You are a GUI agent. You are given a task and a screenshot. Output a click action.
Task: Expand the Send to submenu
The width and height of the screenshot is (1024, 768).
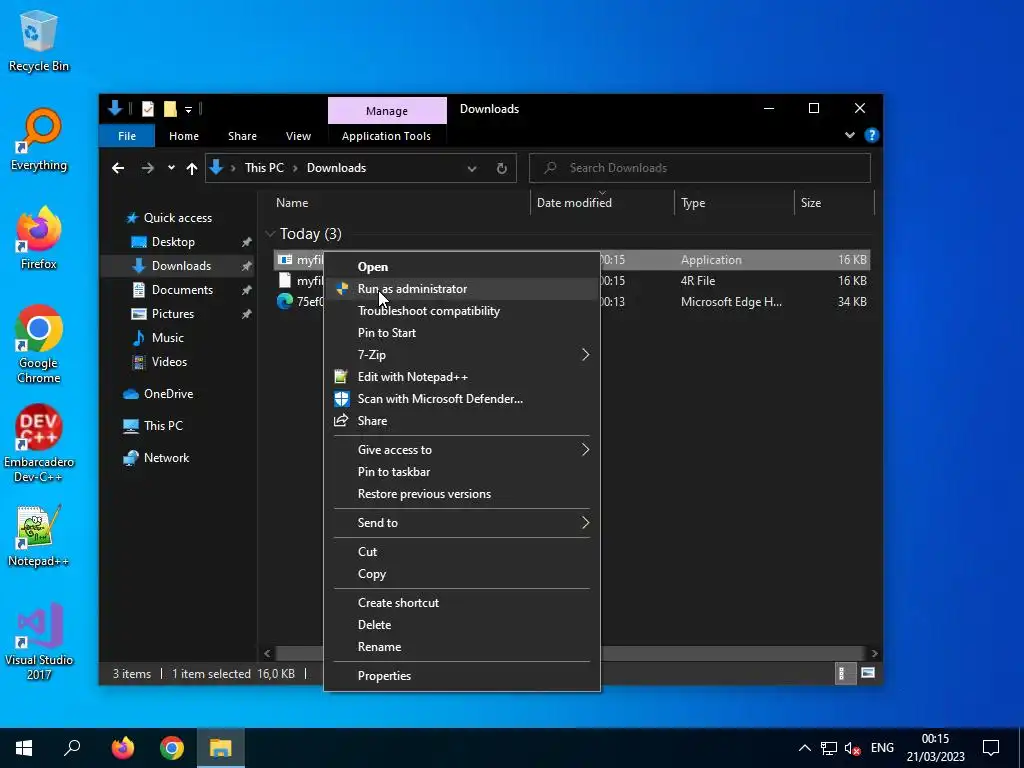(462, 523)
